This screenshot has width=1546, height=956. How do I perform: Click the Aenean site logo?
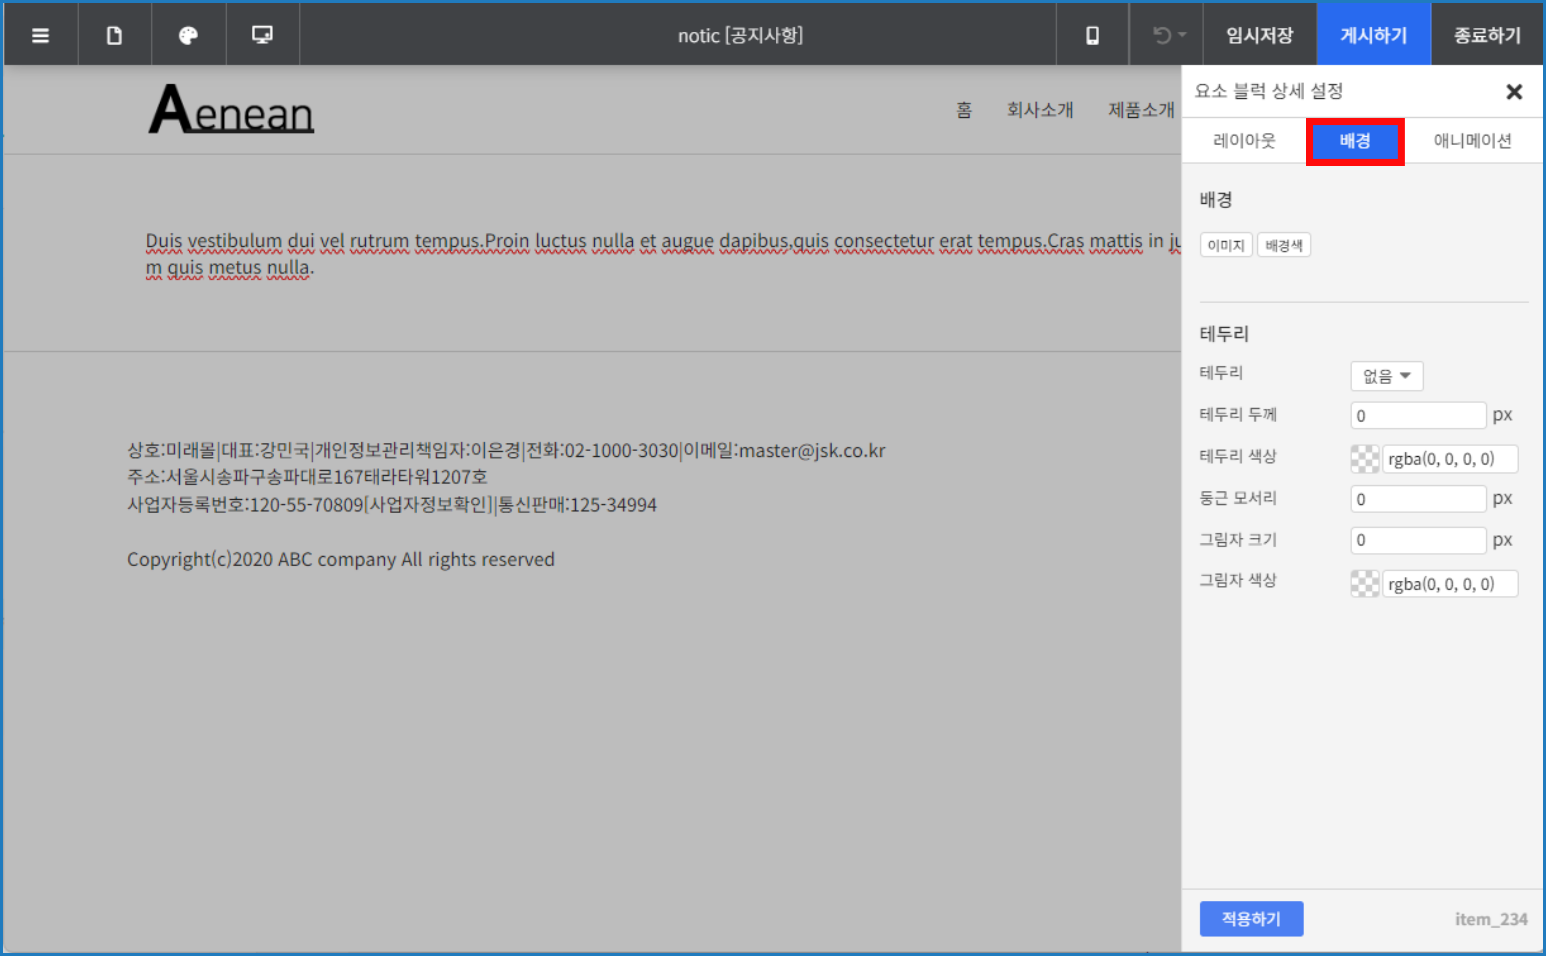coord(231,110)
